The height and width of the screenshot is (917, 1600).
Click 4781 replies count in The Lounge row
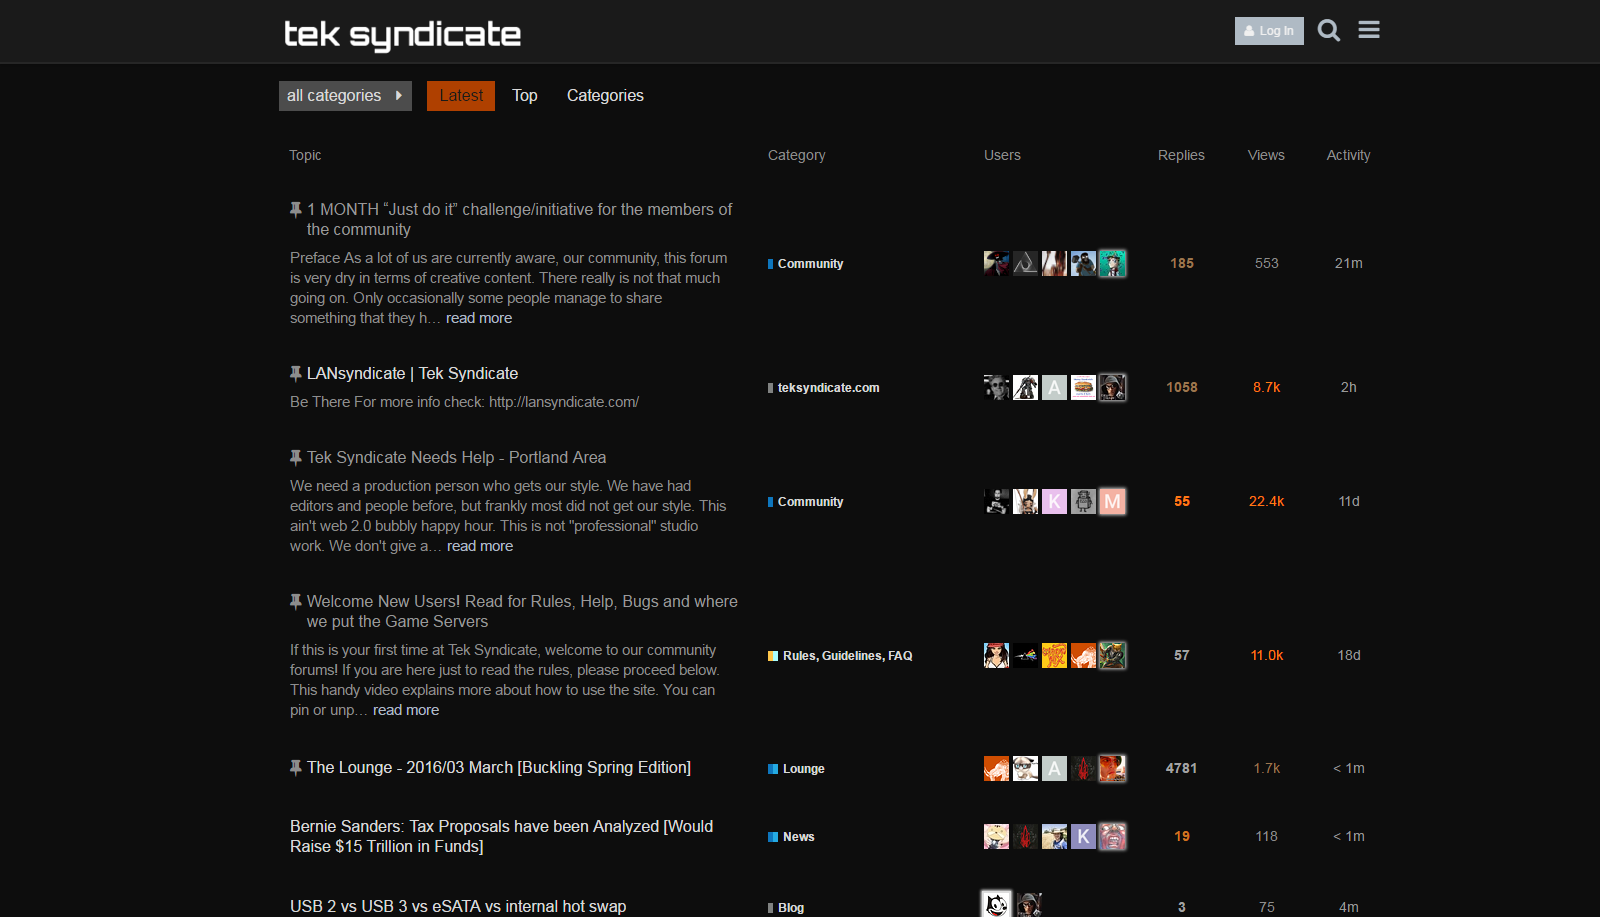coord(1182,768)
